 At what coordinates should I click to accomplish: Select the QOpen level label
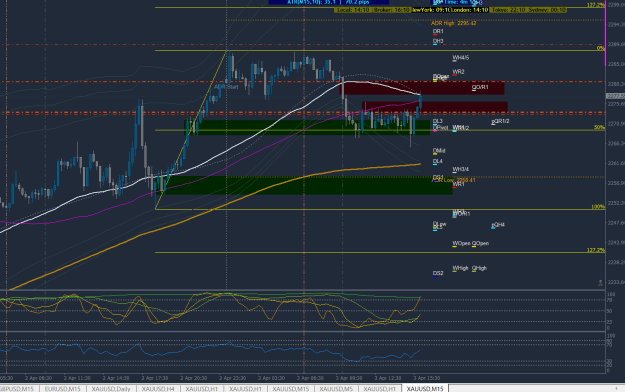(480, 243)
